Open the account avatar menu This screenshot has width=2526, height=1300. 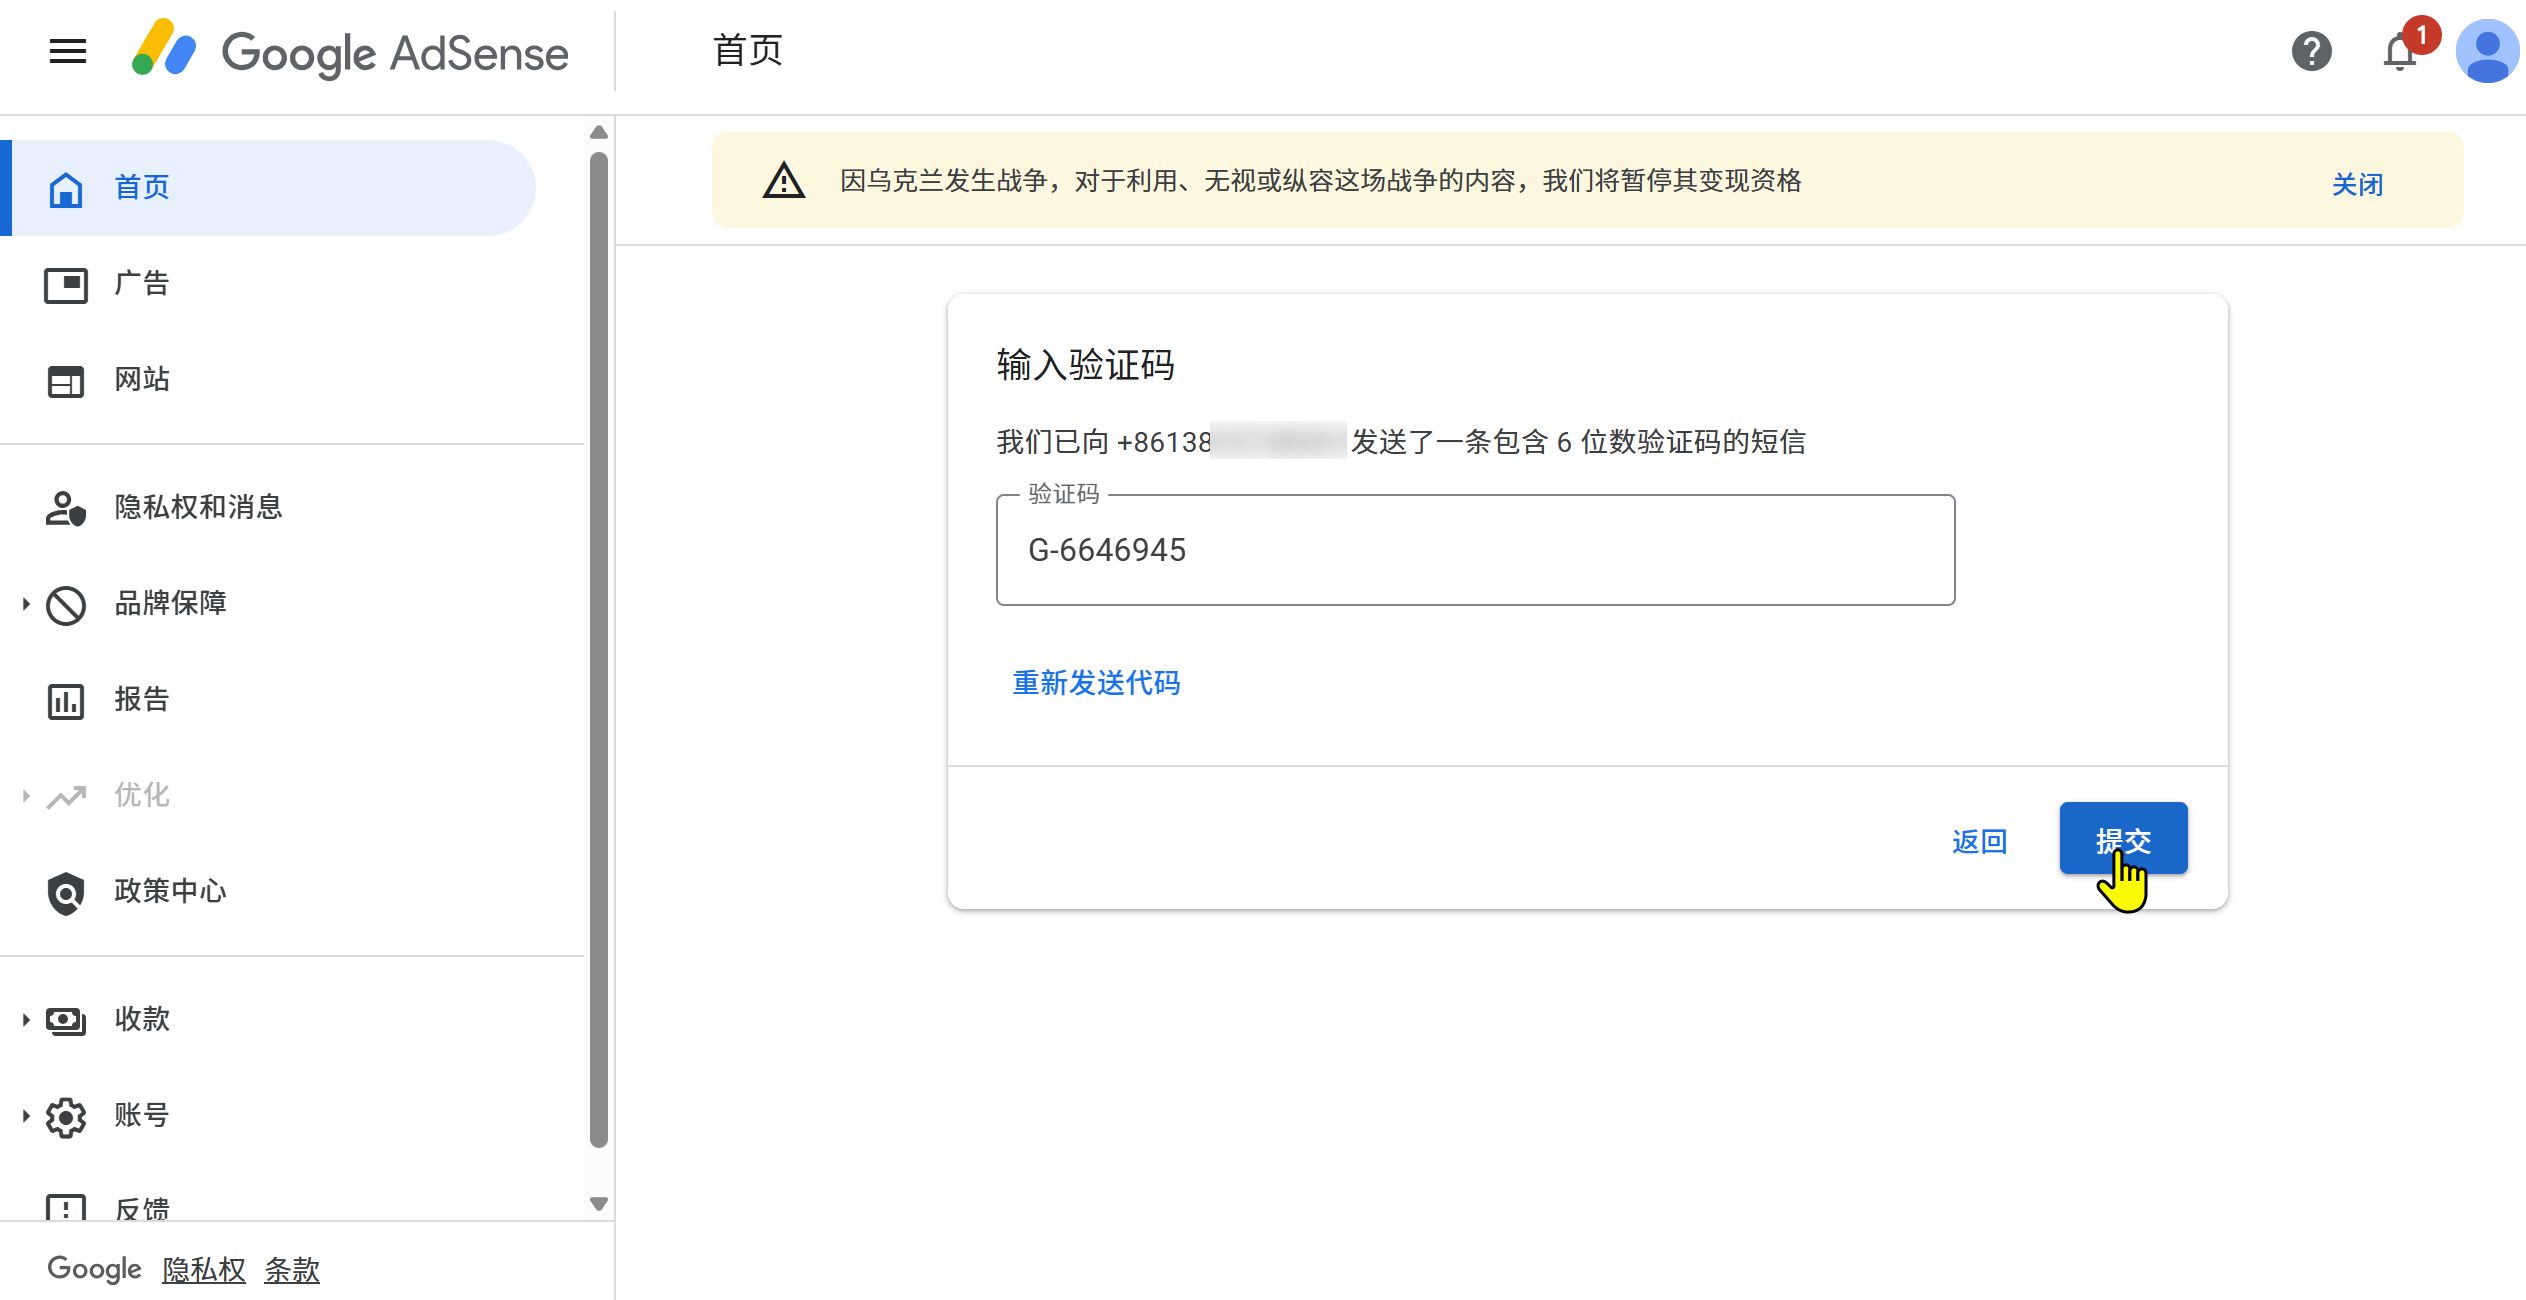click(2486, 52)
